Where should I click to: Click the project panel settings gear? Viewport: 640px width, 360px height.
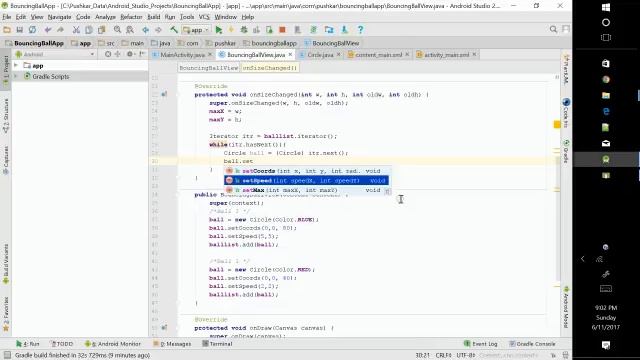(130, 54)
